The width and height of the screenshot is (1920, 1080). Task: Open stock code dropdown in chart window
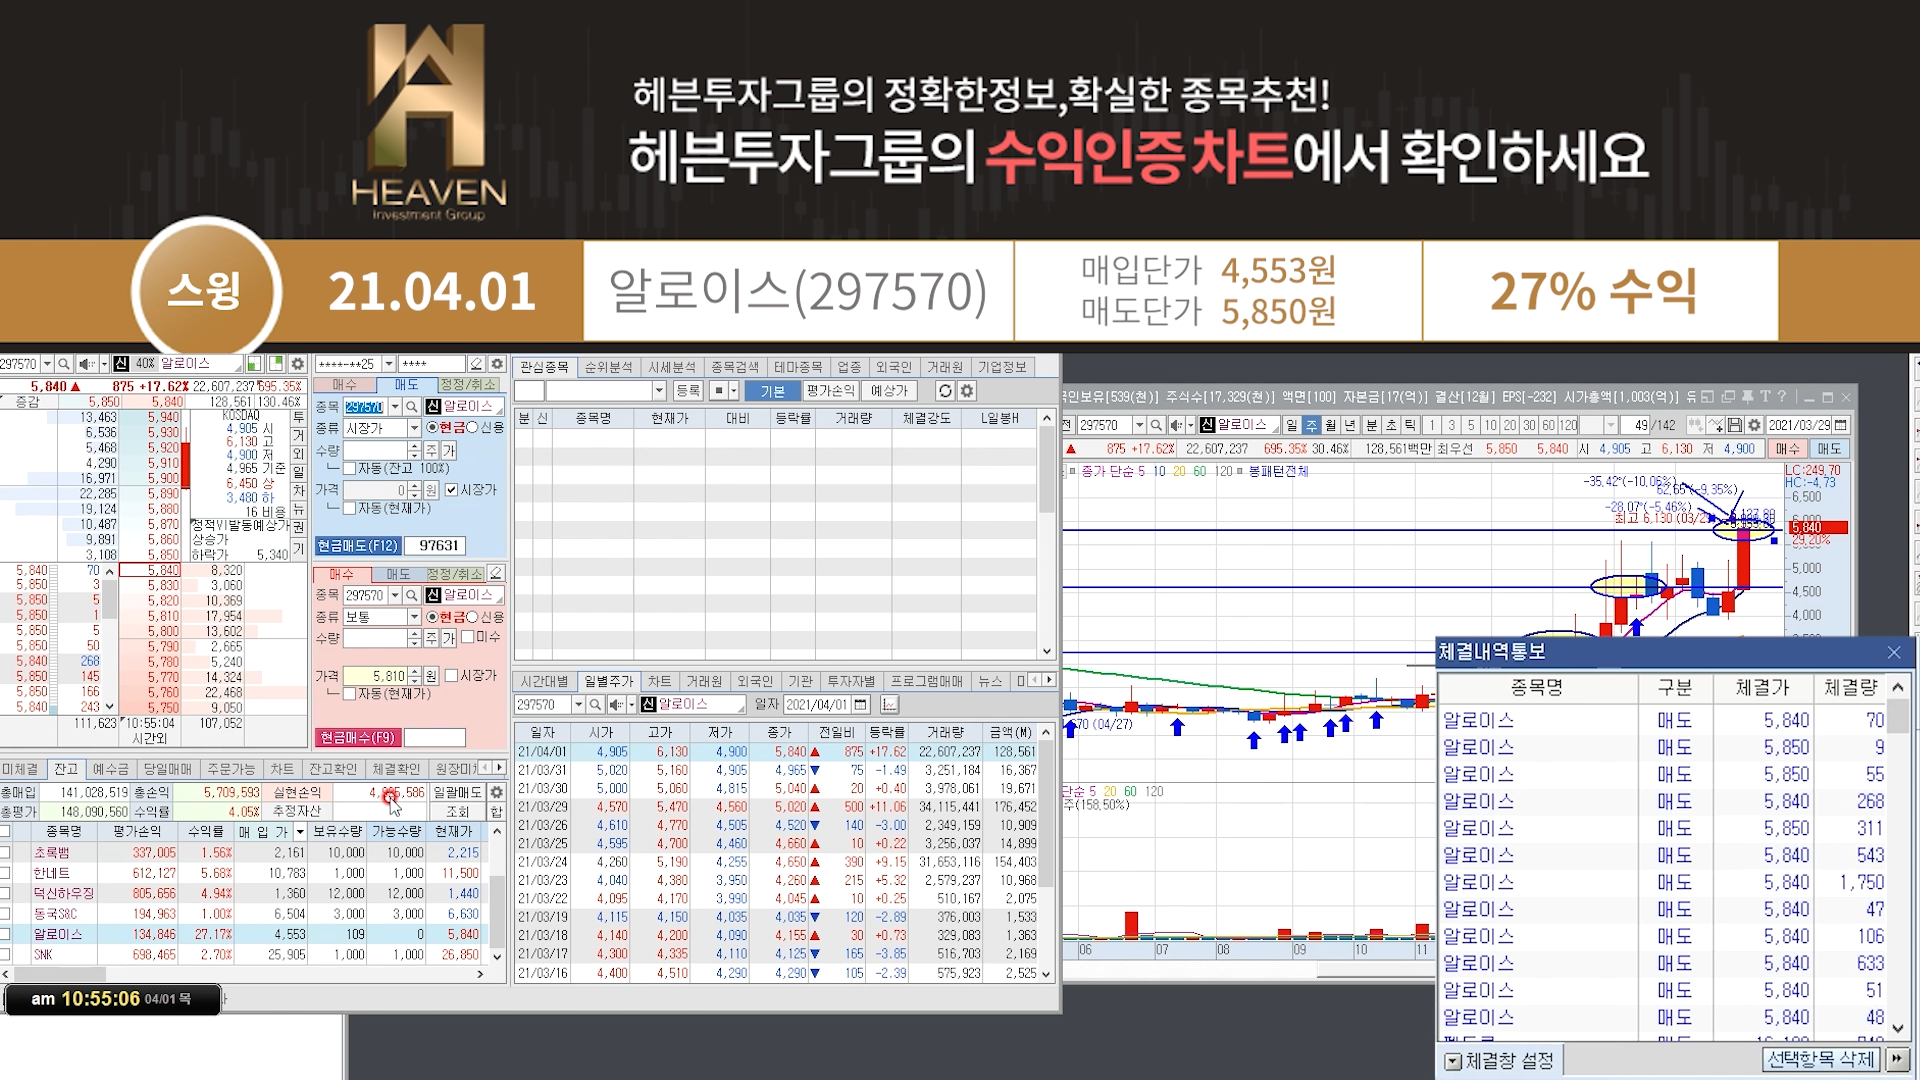1139,425
